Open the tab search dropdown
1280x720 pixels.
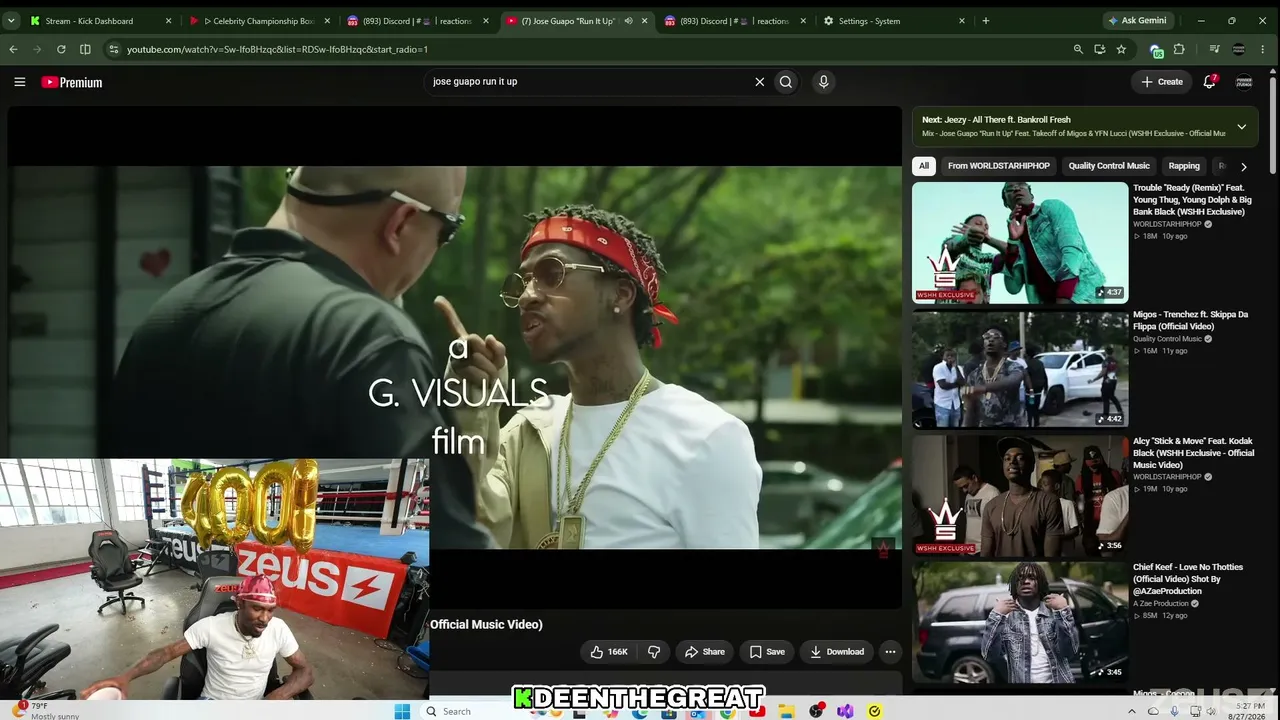point(11,21)
